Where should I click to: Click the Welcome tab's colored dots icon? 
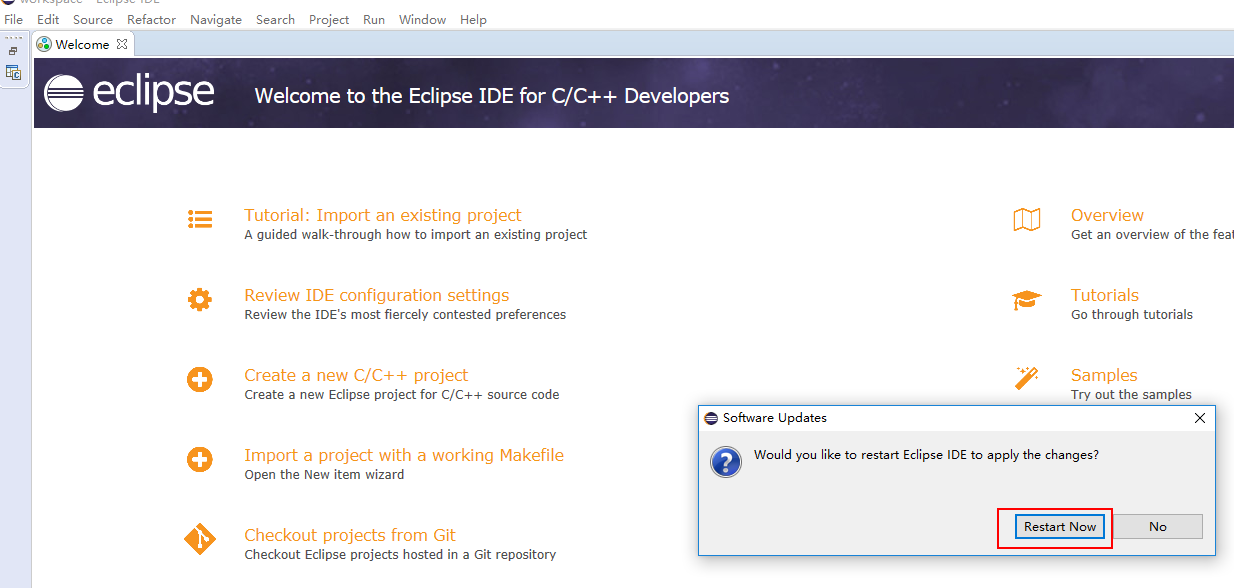point(44,44)
